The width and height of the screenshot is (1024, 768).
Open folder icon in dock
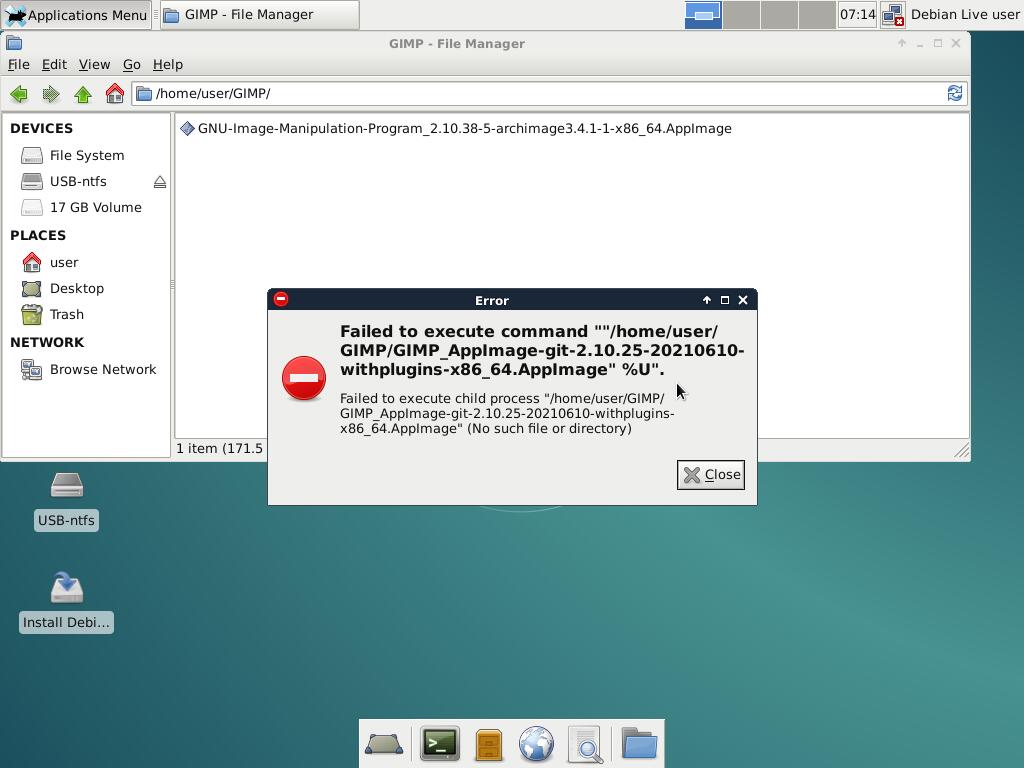tap(639, 743)
